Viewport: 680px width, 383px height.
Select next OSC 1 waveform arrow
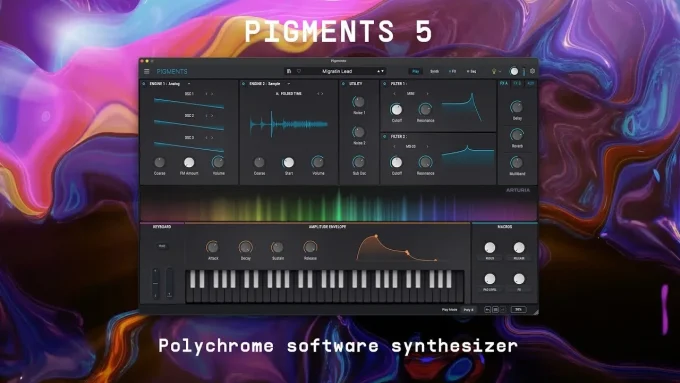tap(212, 94)
